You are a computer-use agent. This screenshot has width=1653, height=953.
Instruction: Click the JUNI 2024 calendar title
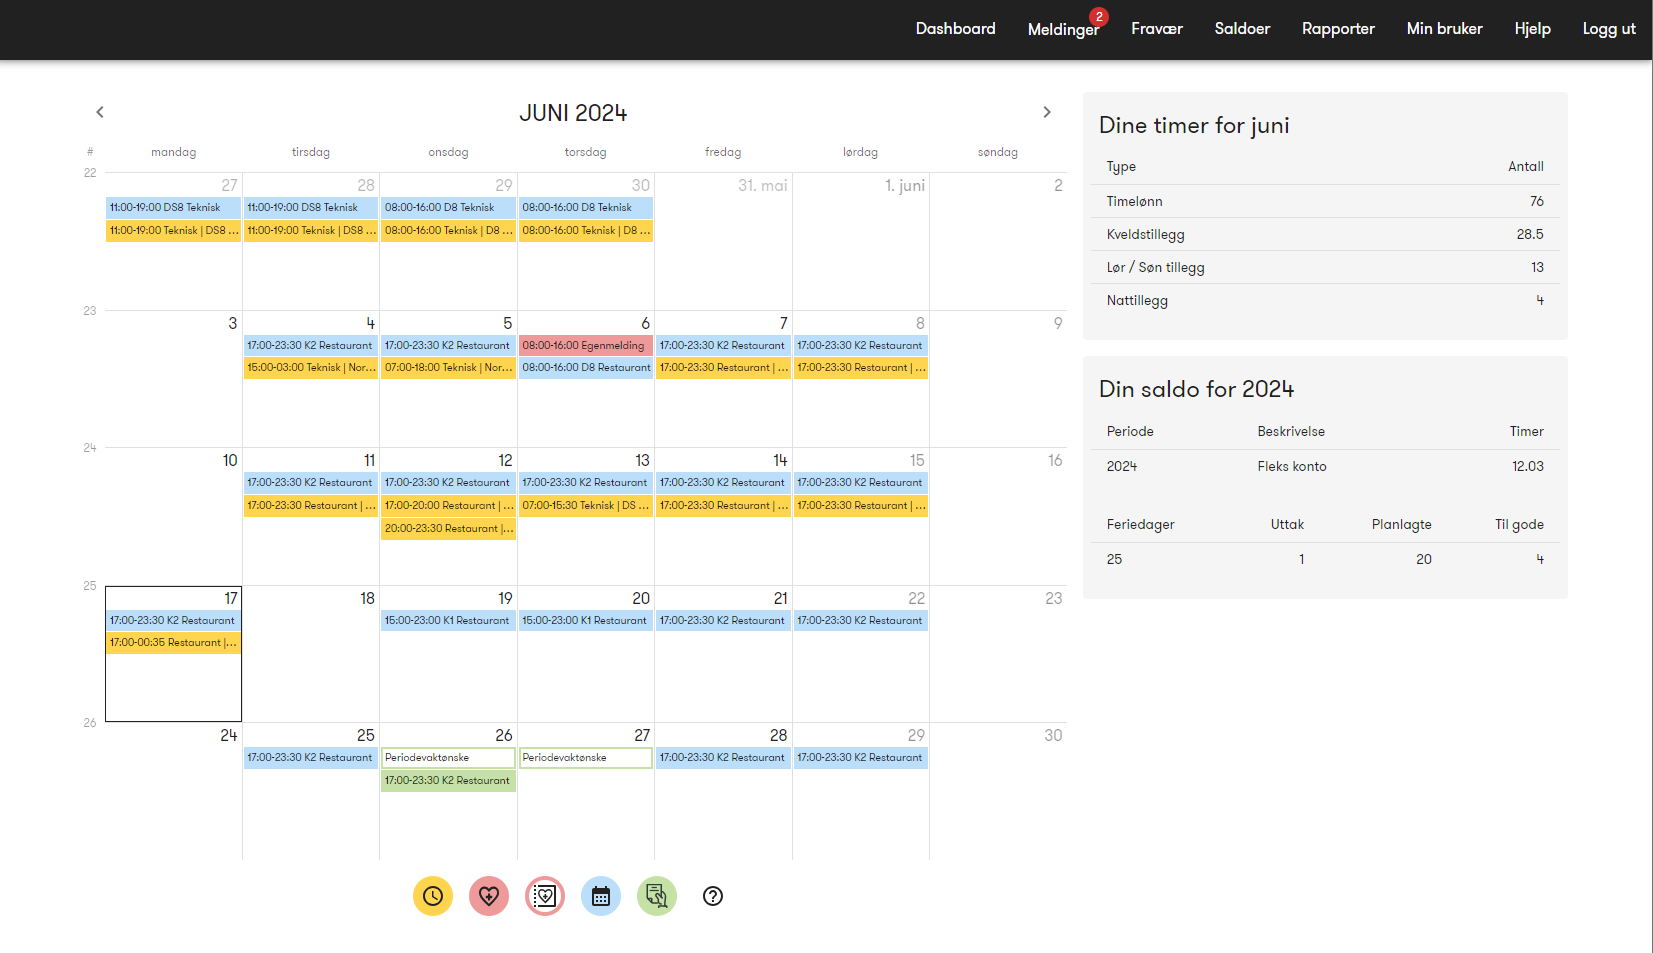click(573, 113)
